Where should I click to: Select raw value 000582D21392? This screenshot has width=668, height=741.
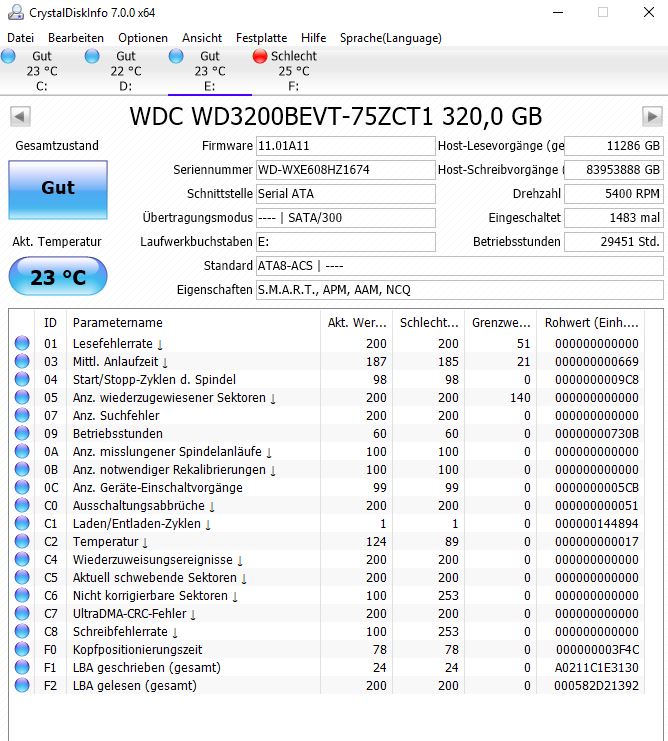click(x=597, y=685)
